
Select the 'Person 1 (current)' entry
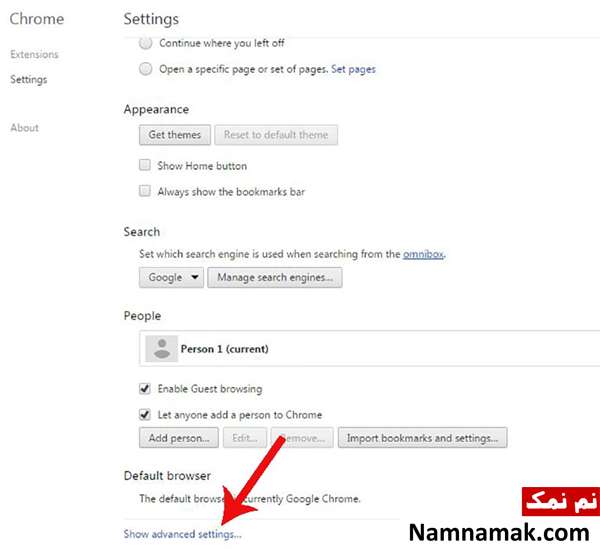coord(370,349)
